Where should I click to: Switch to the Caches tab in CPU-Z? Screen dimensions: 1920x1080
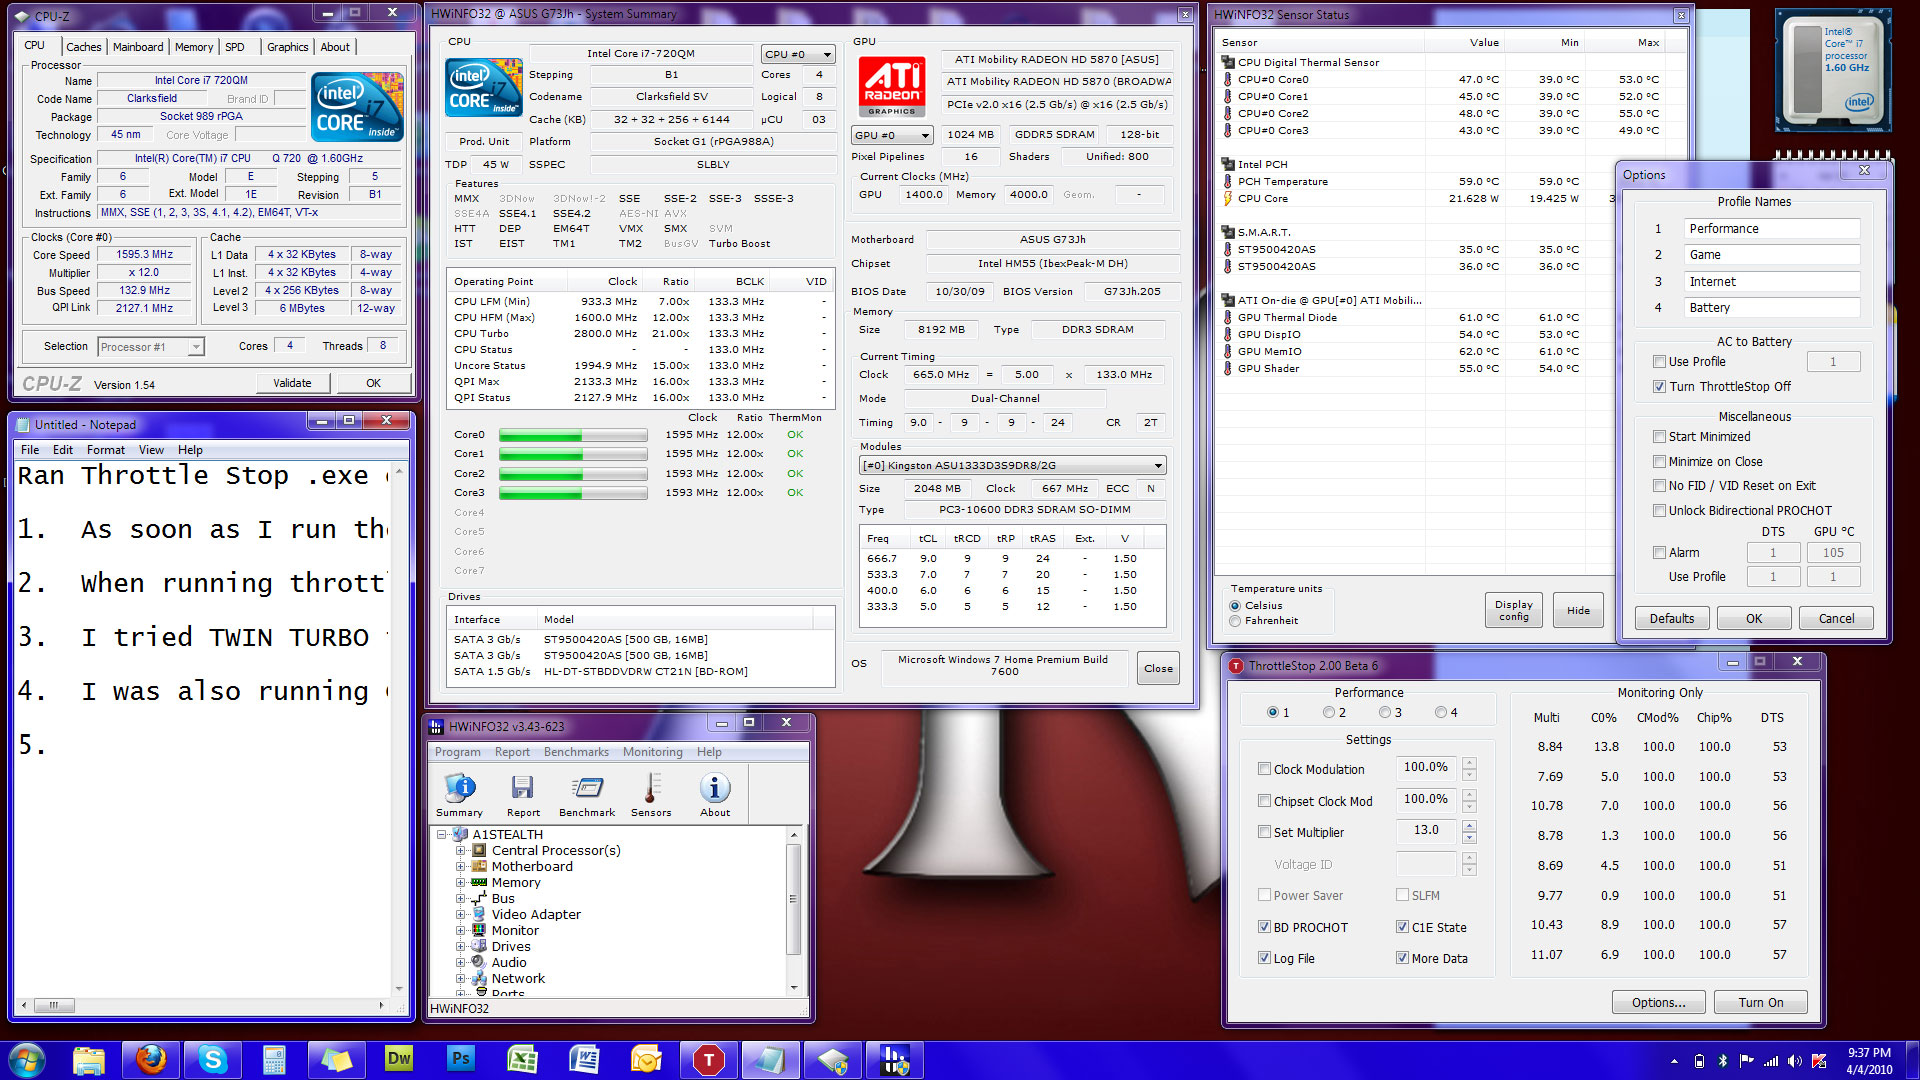click(84, 47)
